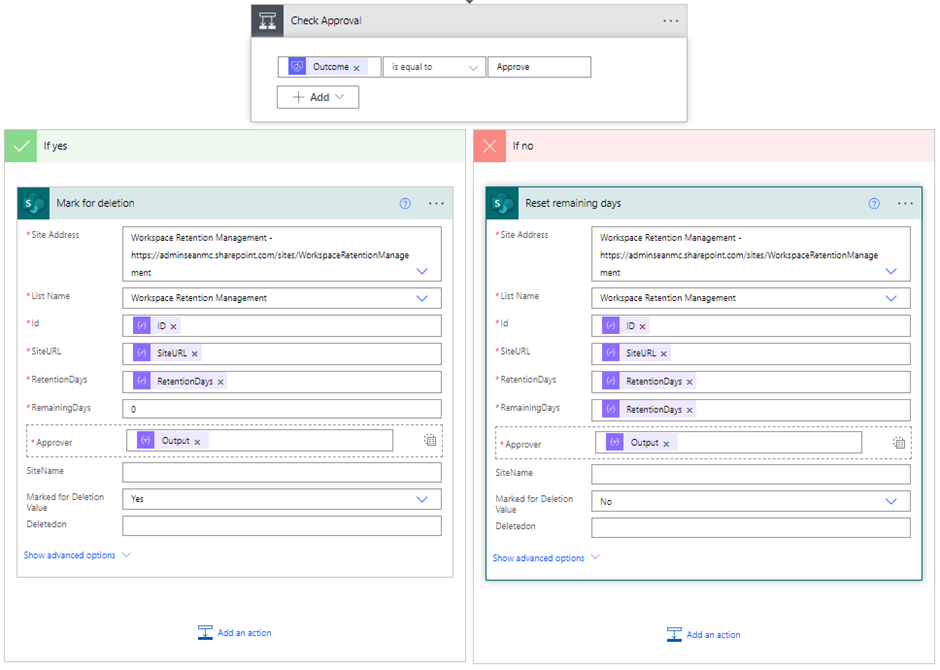Open Mark for deletion ellipsis menu

(436, 204)
